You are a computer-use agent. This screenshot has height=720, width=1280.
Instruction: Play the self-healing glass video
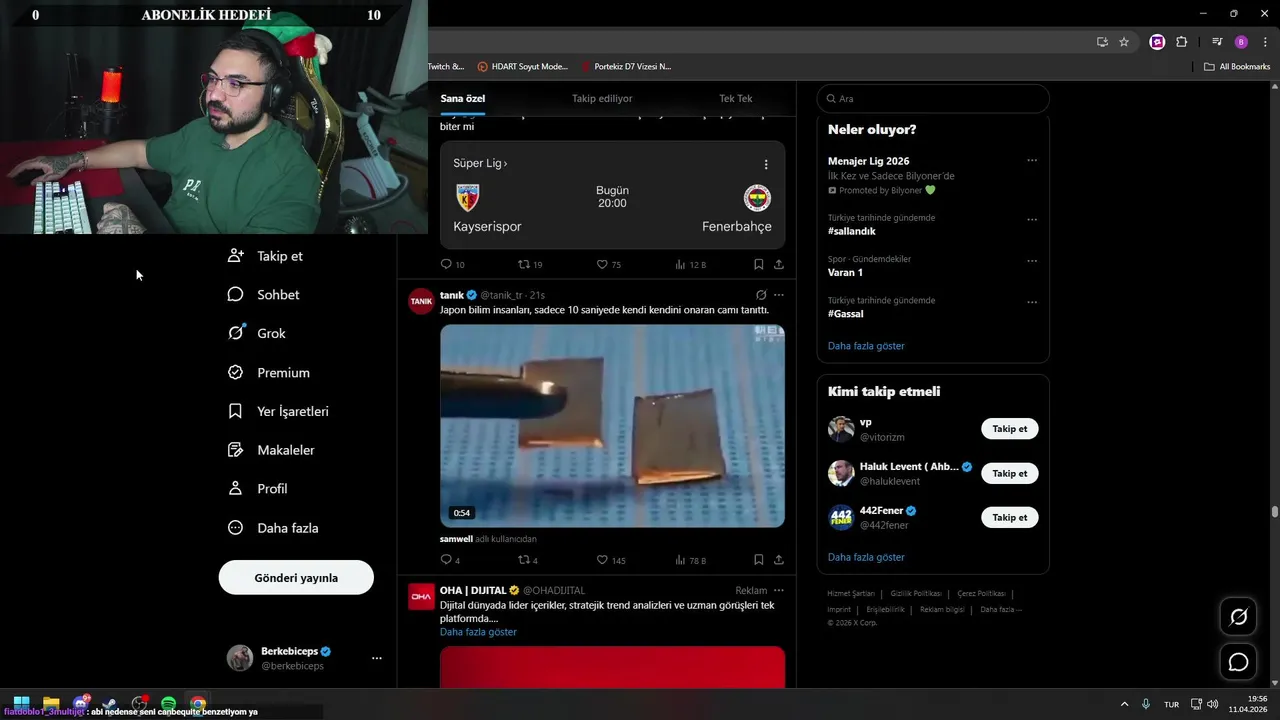[x=612, y=425]
